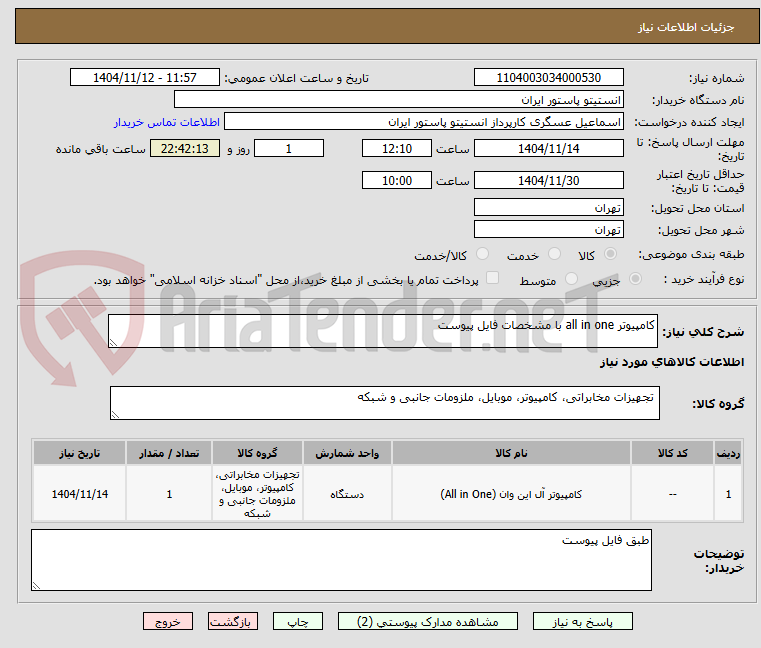Click the واحد شمارش column header
Viewport: 761px width, 648px height.
(347, 453)
